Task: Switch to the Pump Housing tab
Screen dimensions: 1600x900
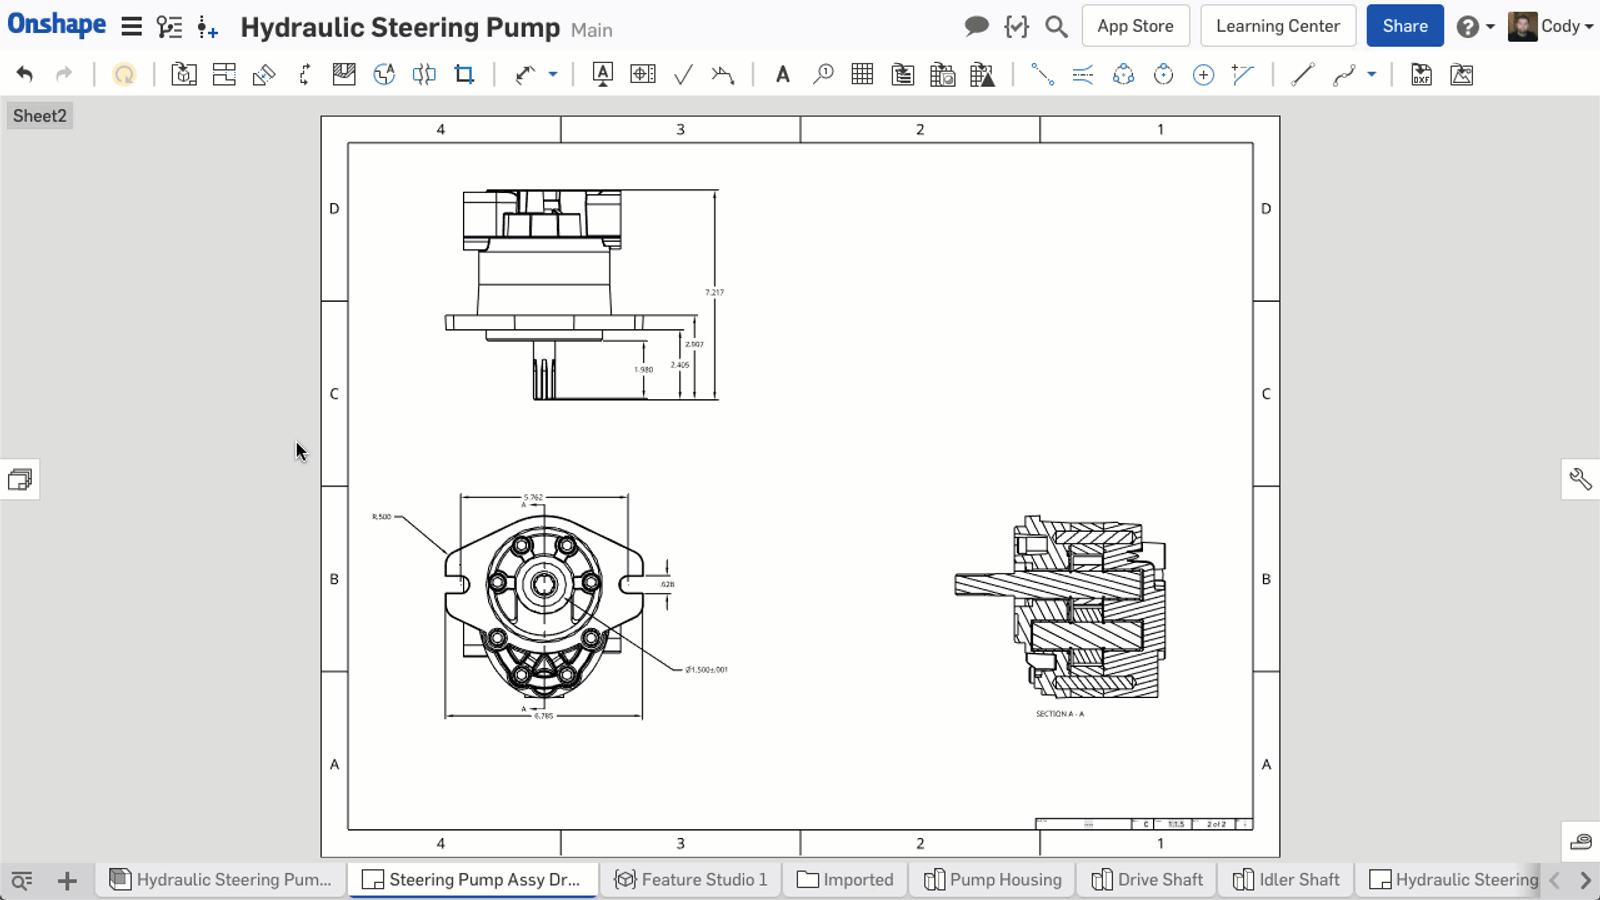Action: click(x=992, y=880)
